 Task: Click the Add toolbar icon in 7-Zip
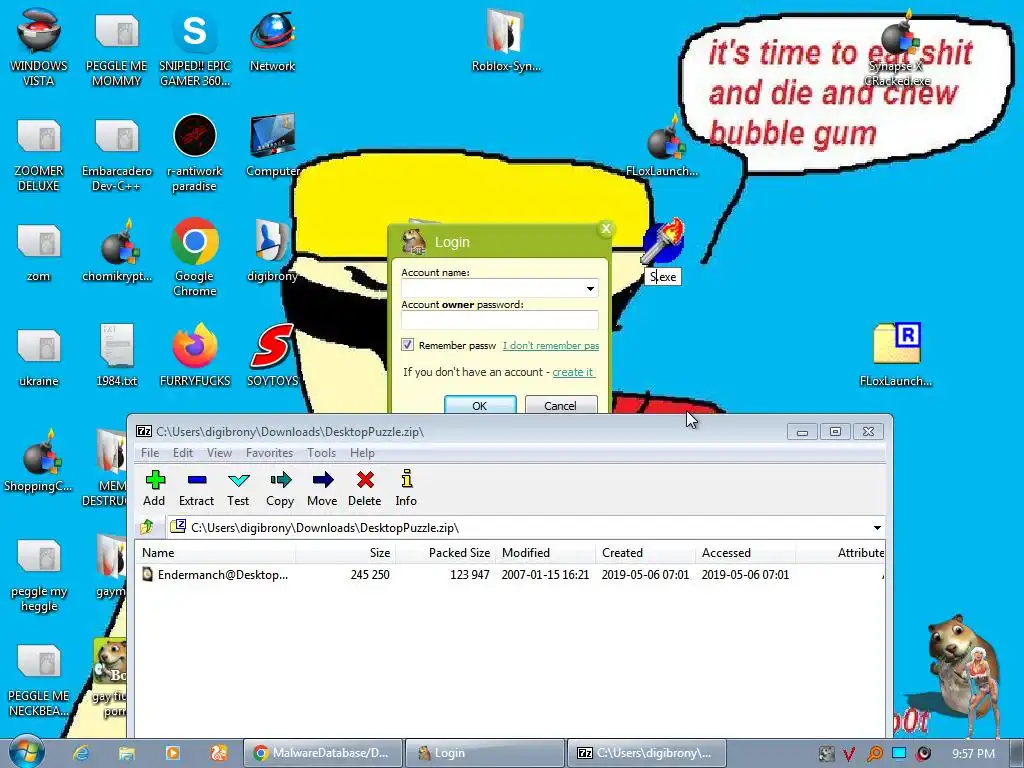click(154, 488)
